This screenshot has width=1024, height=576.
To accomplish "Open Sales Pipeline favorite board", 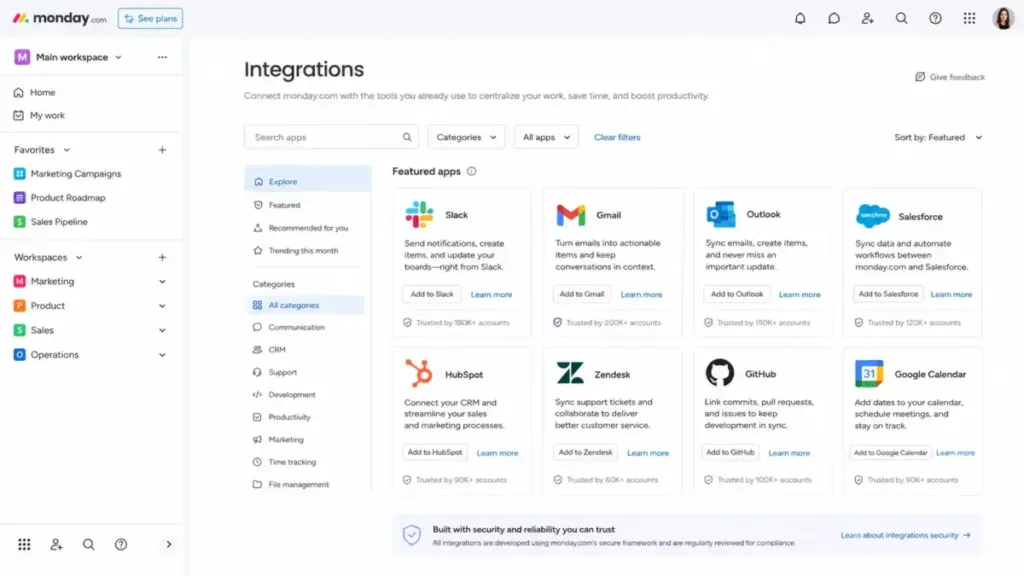I will tap(59, 221).
